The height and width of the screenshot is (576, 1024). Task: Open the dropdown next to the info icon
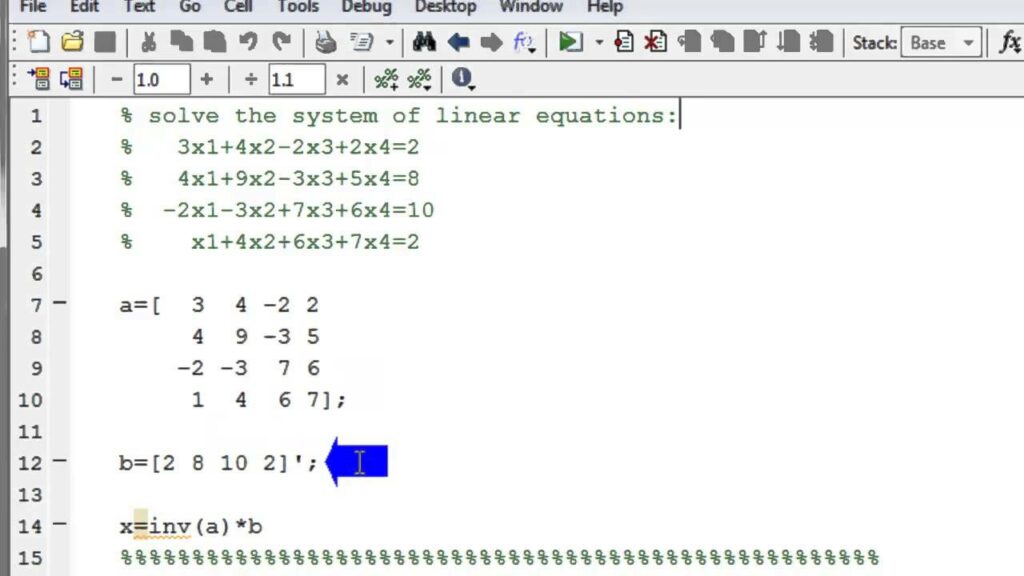click(x=471, y=84)
